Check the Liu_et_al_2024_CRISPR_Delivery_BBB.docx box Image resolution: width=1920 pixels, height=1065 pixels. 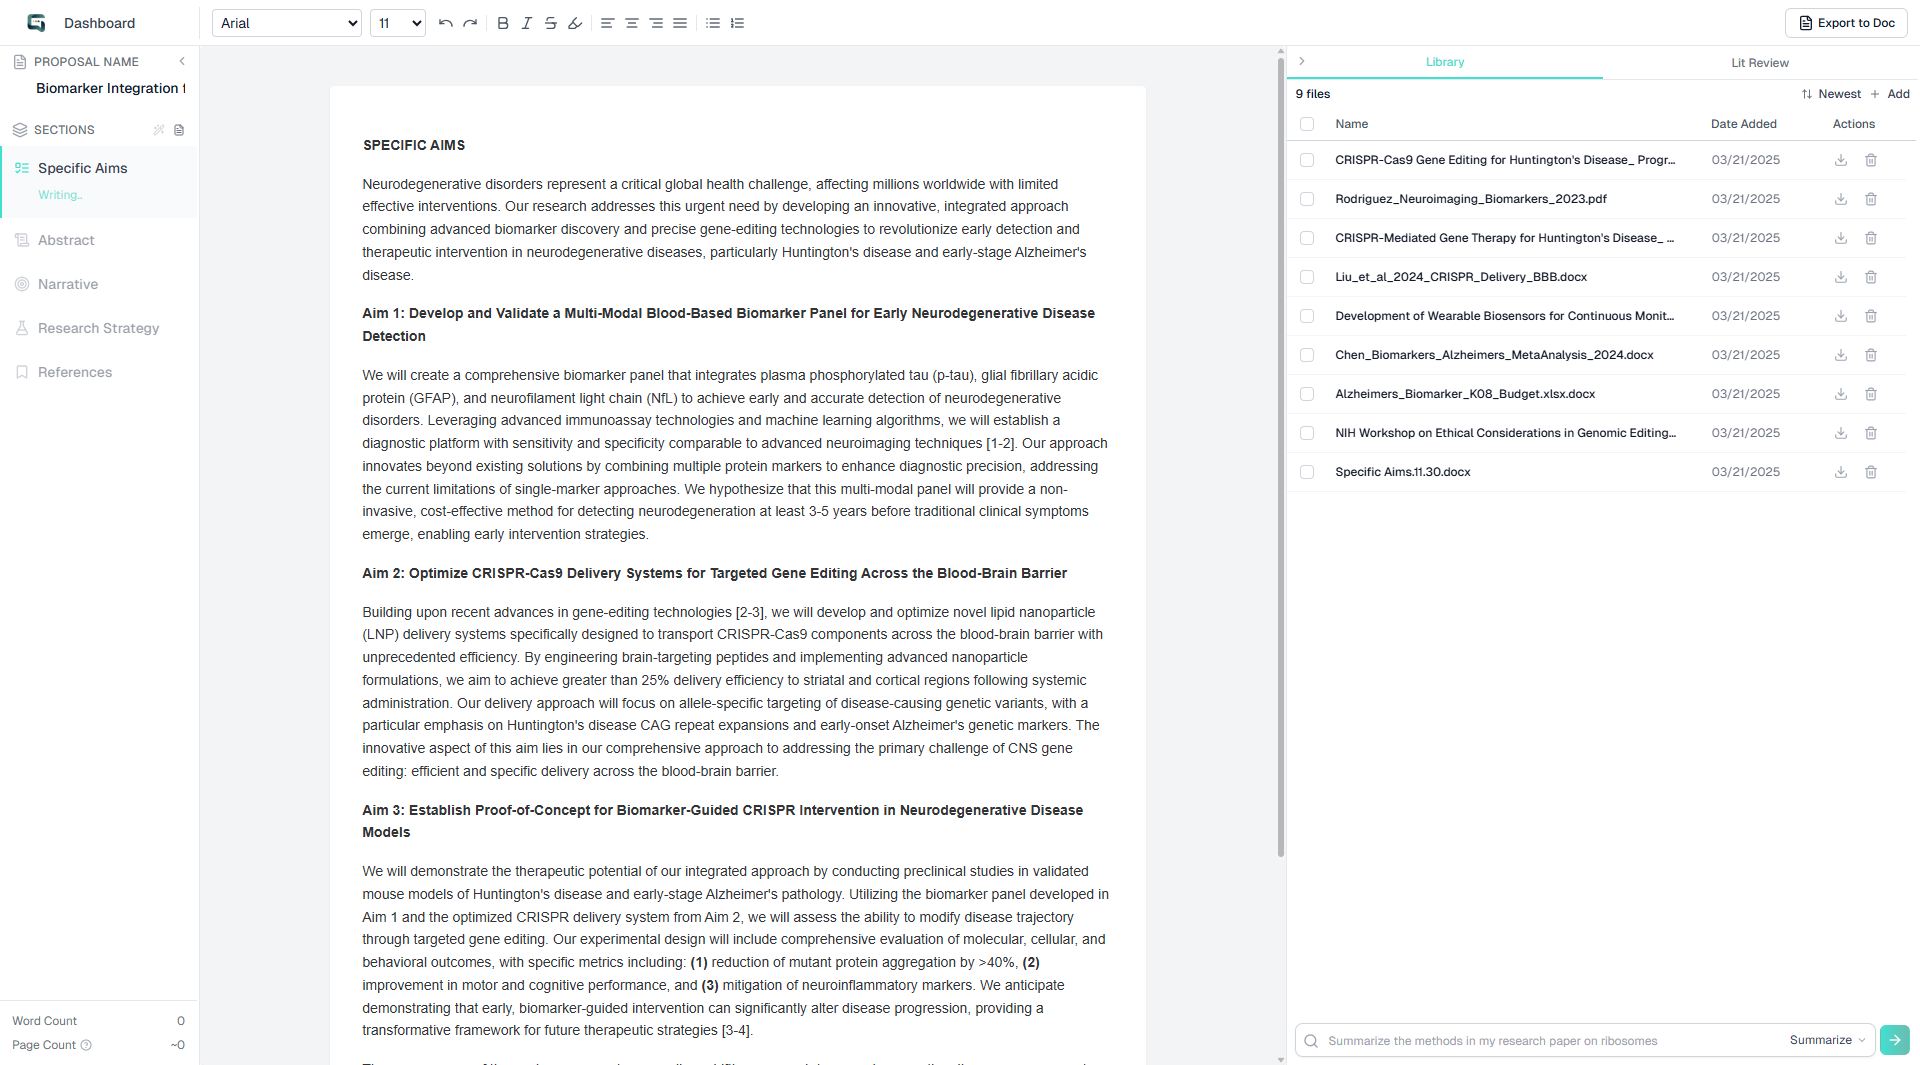(1307, 277)
